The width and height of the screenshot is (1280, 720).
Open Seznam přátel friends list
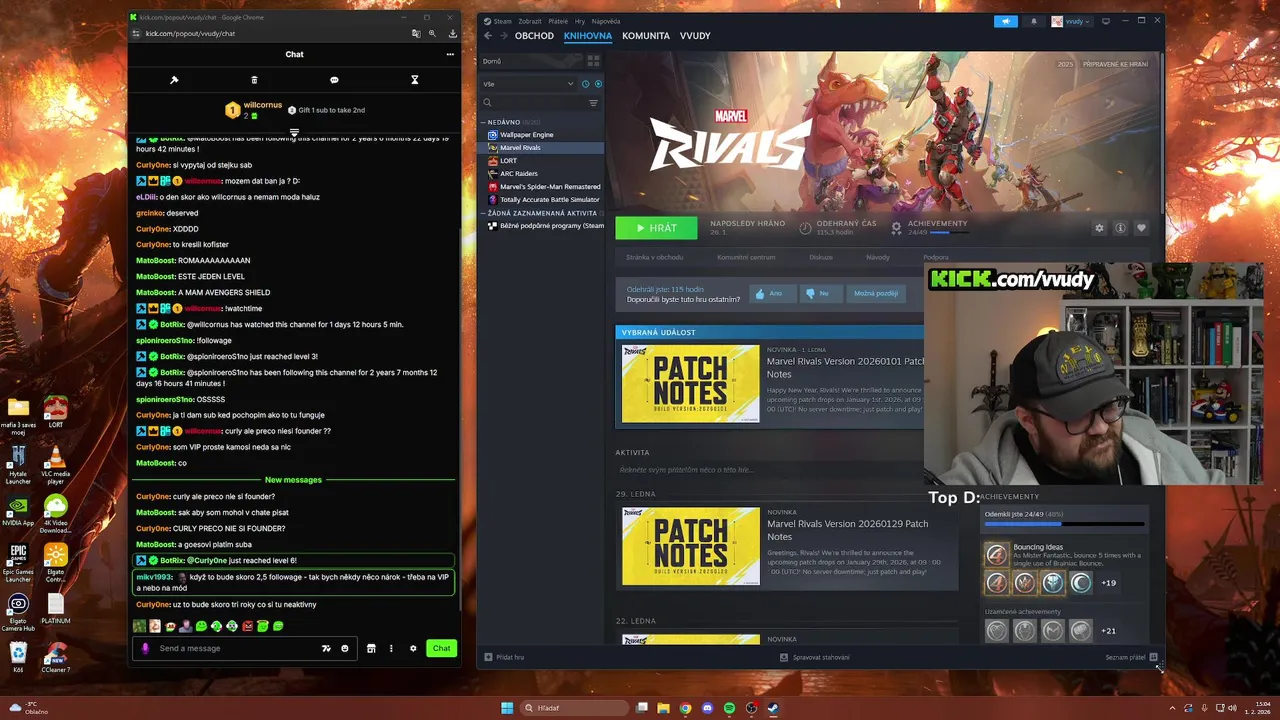tap(1131, 657)
